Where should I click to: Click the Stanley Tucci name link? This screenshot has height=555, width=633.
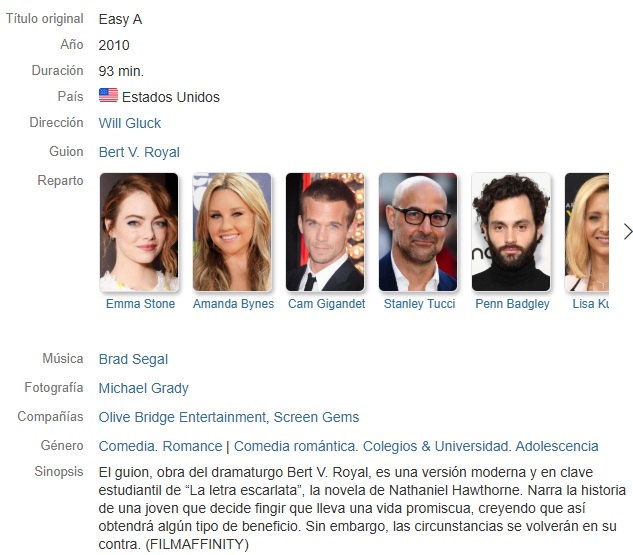click(x=419, y=304)
